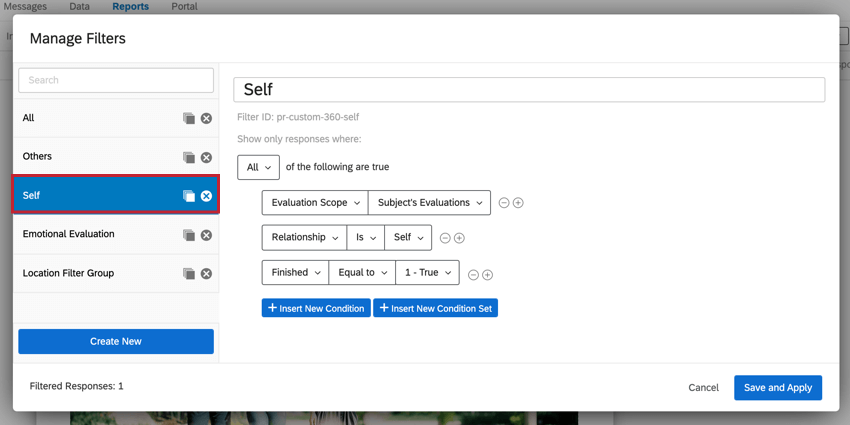Click the filter Search field

pos(116,80)
